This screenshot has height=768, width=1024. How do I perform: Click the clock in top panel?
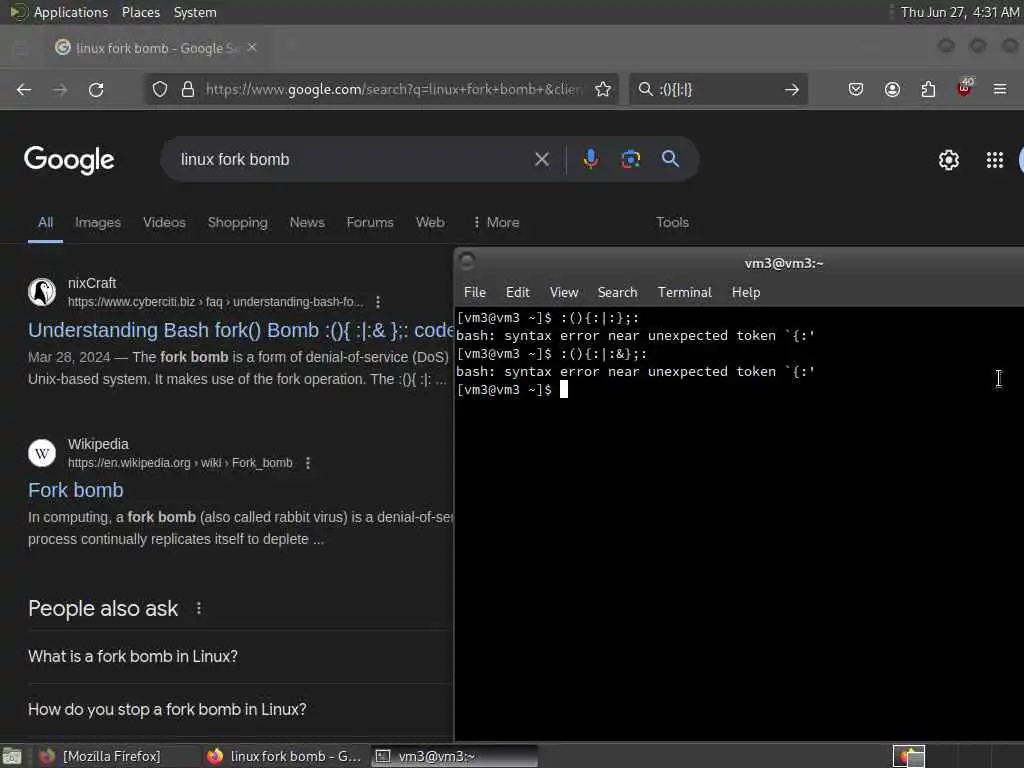[x=960, y=12]
